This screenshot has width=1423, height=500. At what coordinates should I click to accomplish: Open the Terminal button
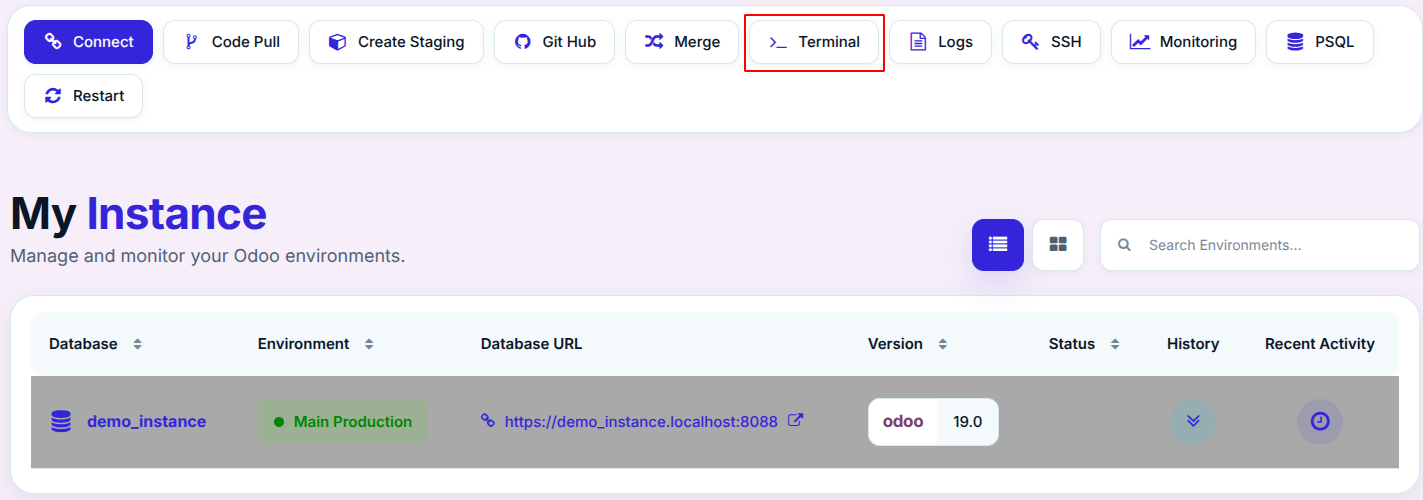[x=814, y=42]
